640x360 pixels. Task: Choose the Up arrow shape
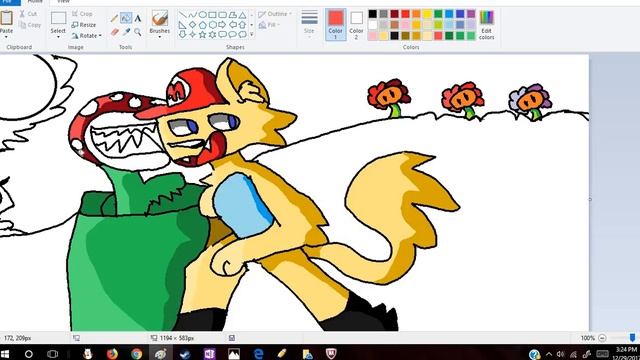242,25
